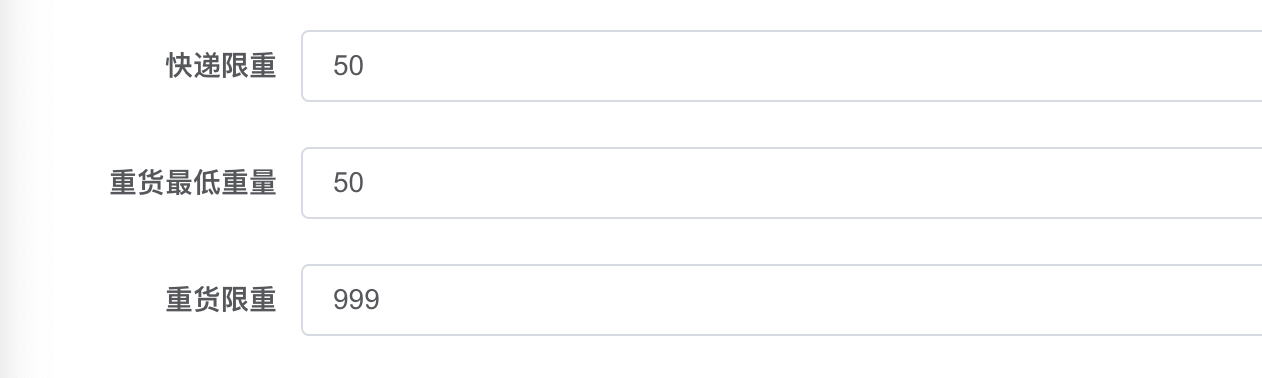Place cursor at end of 999 text
The height and width of the screenshot is (378, 1262).
(381, 300)
